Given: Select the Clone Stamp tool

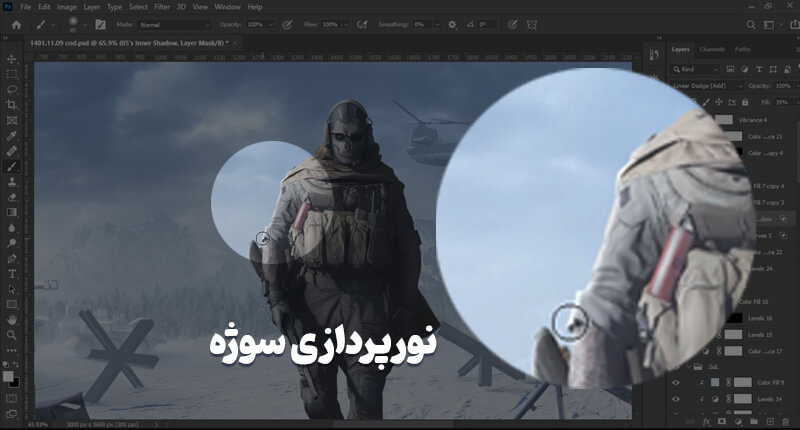Looking at the screenshot, I should click(12, 182).
